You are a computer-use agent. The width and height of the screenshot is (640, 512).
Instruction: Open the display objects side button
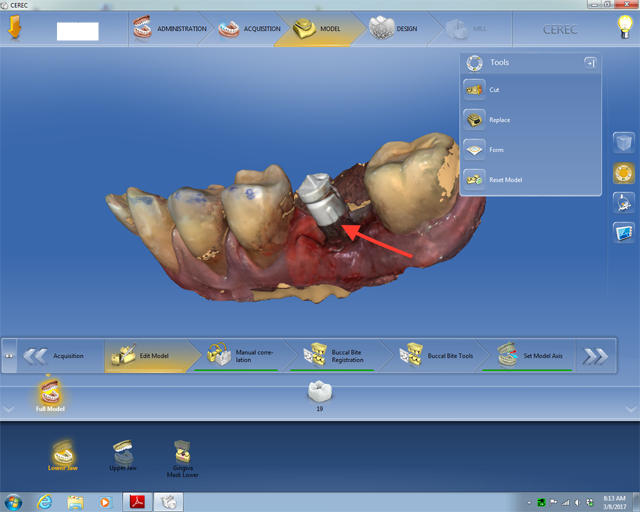pyautogui.click(x=624, y=233)
